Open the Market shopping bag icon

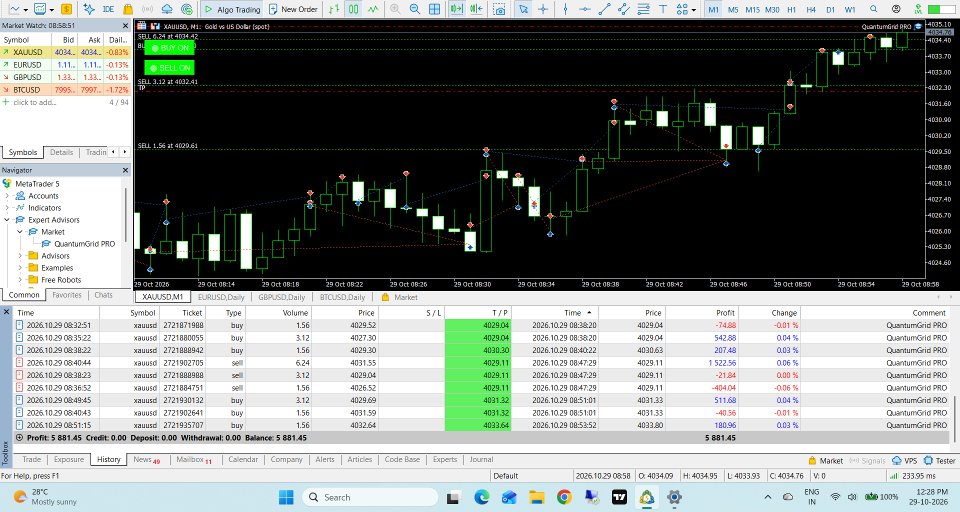tap(128, 9)
